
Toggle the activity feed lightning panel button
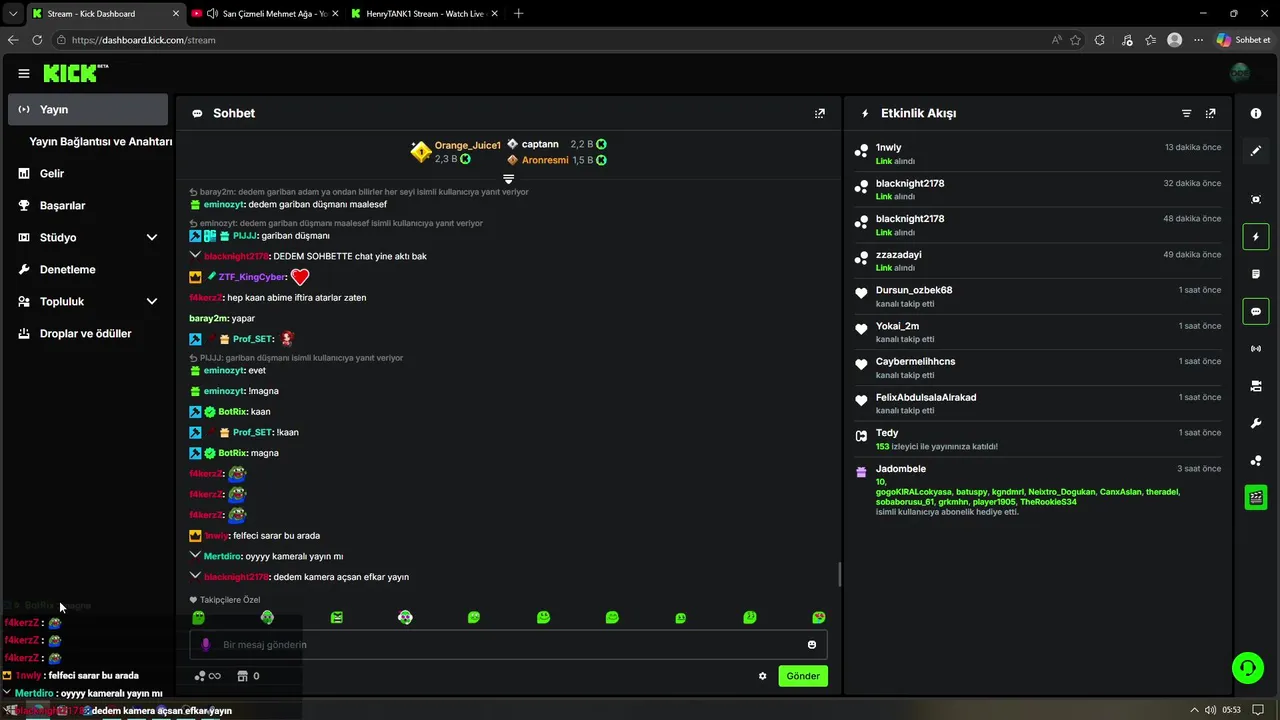1256,237
